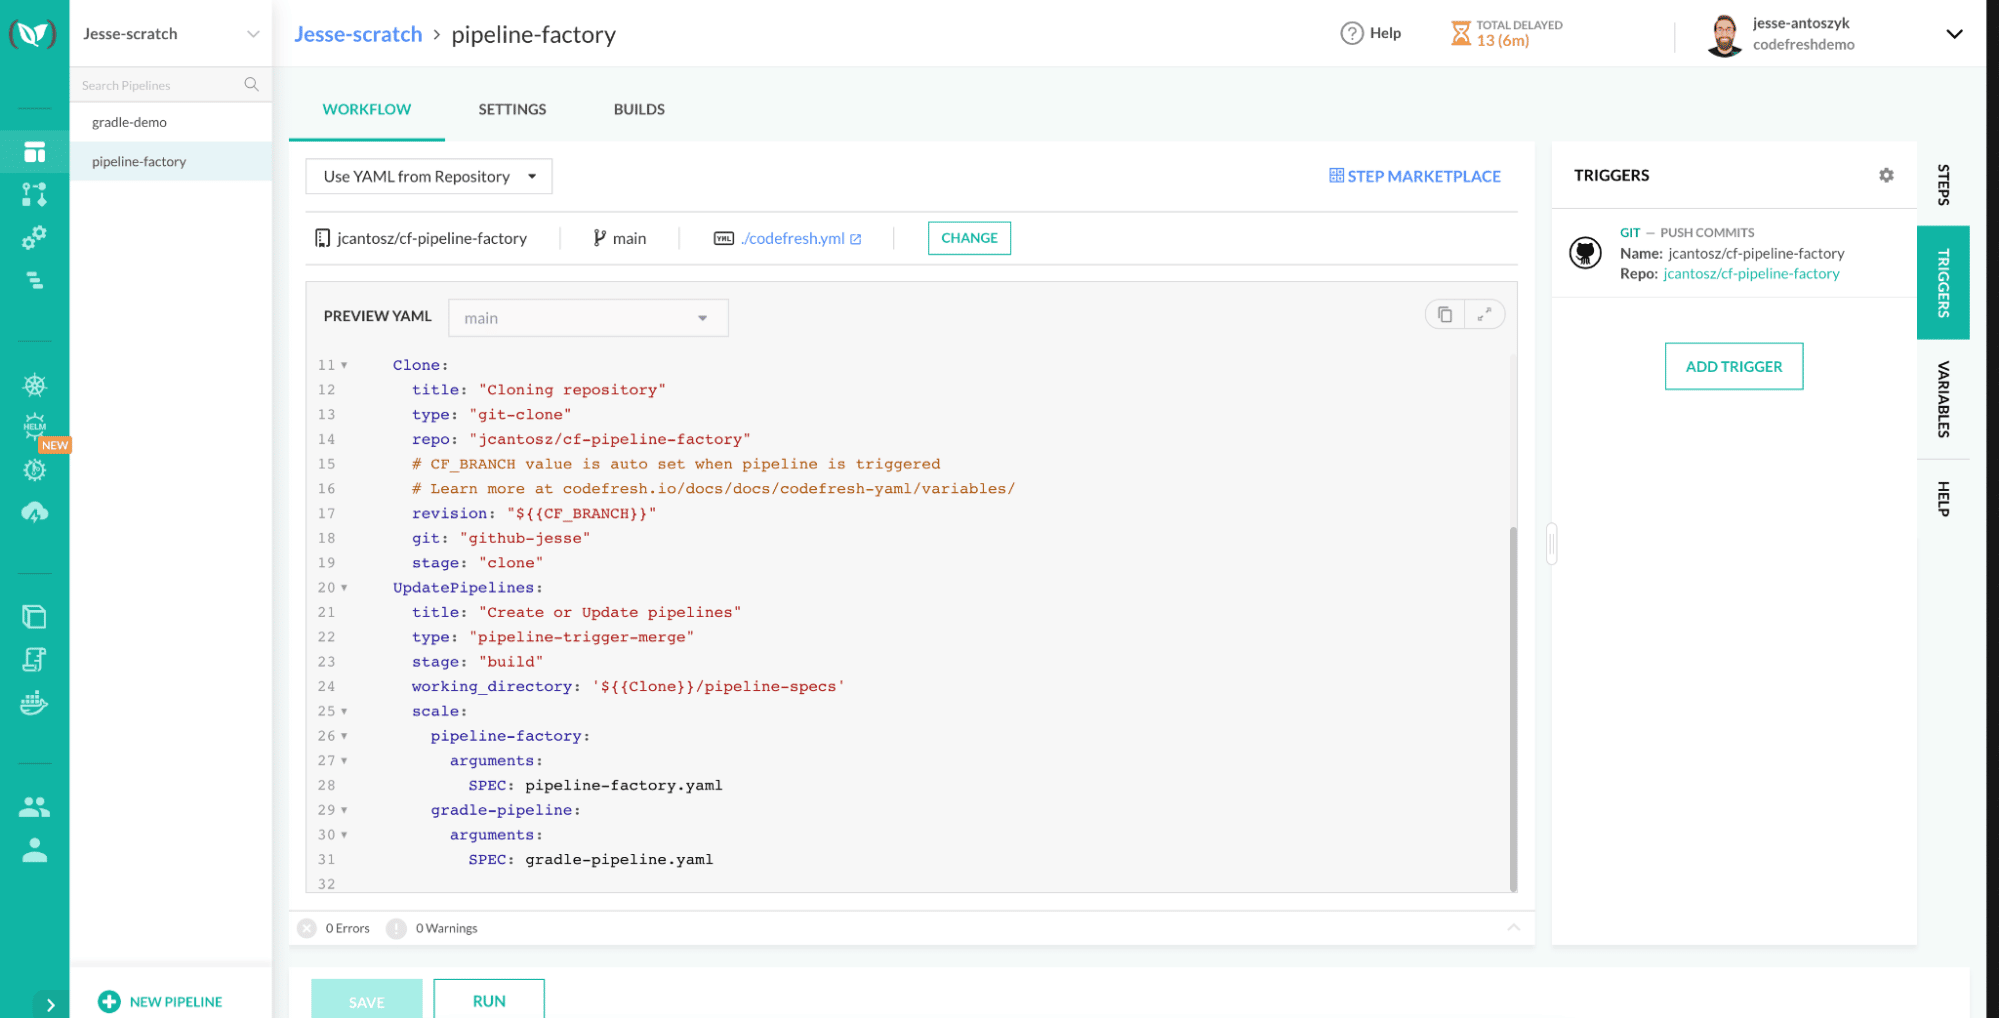Switch to the Builds tab

click(639, 109)
